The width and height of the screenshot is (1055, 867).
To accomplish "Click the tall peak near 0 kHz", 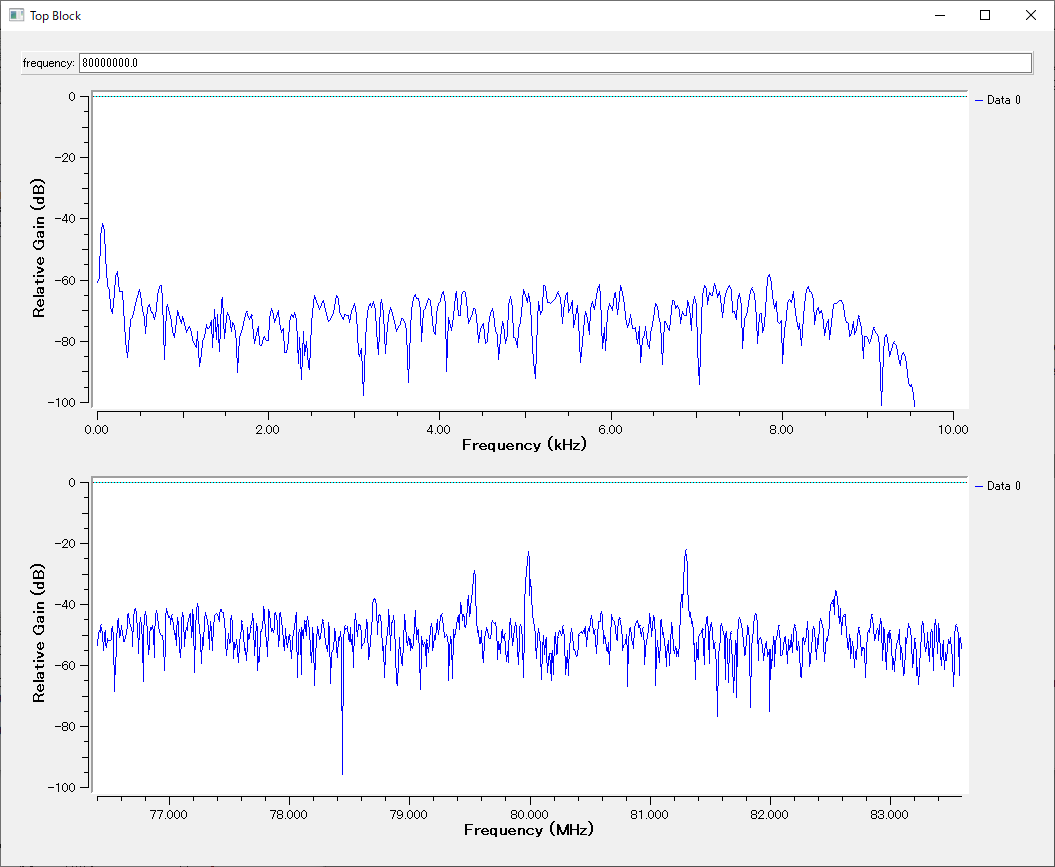I will click(102, 225).
